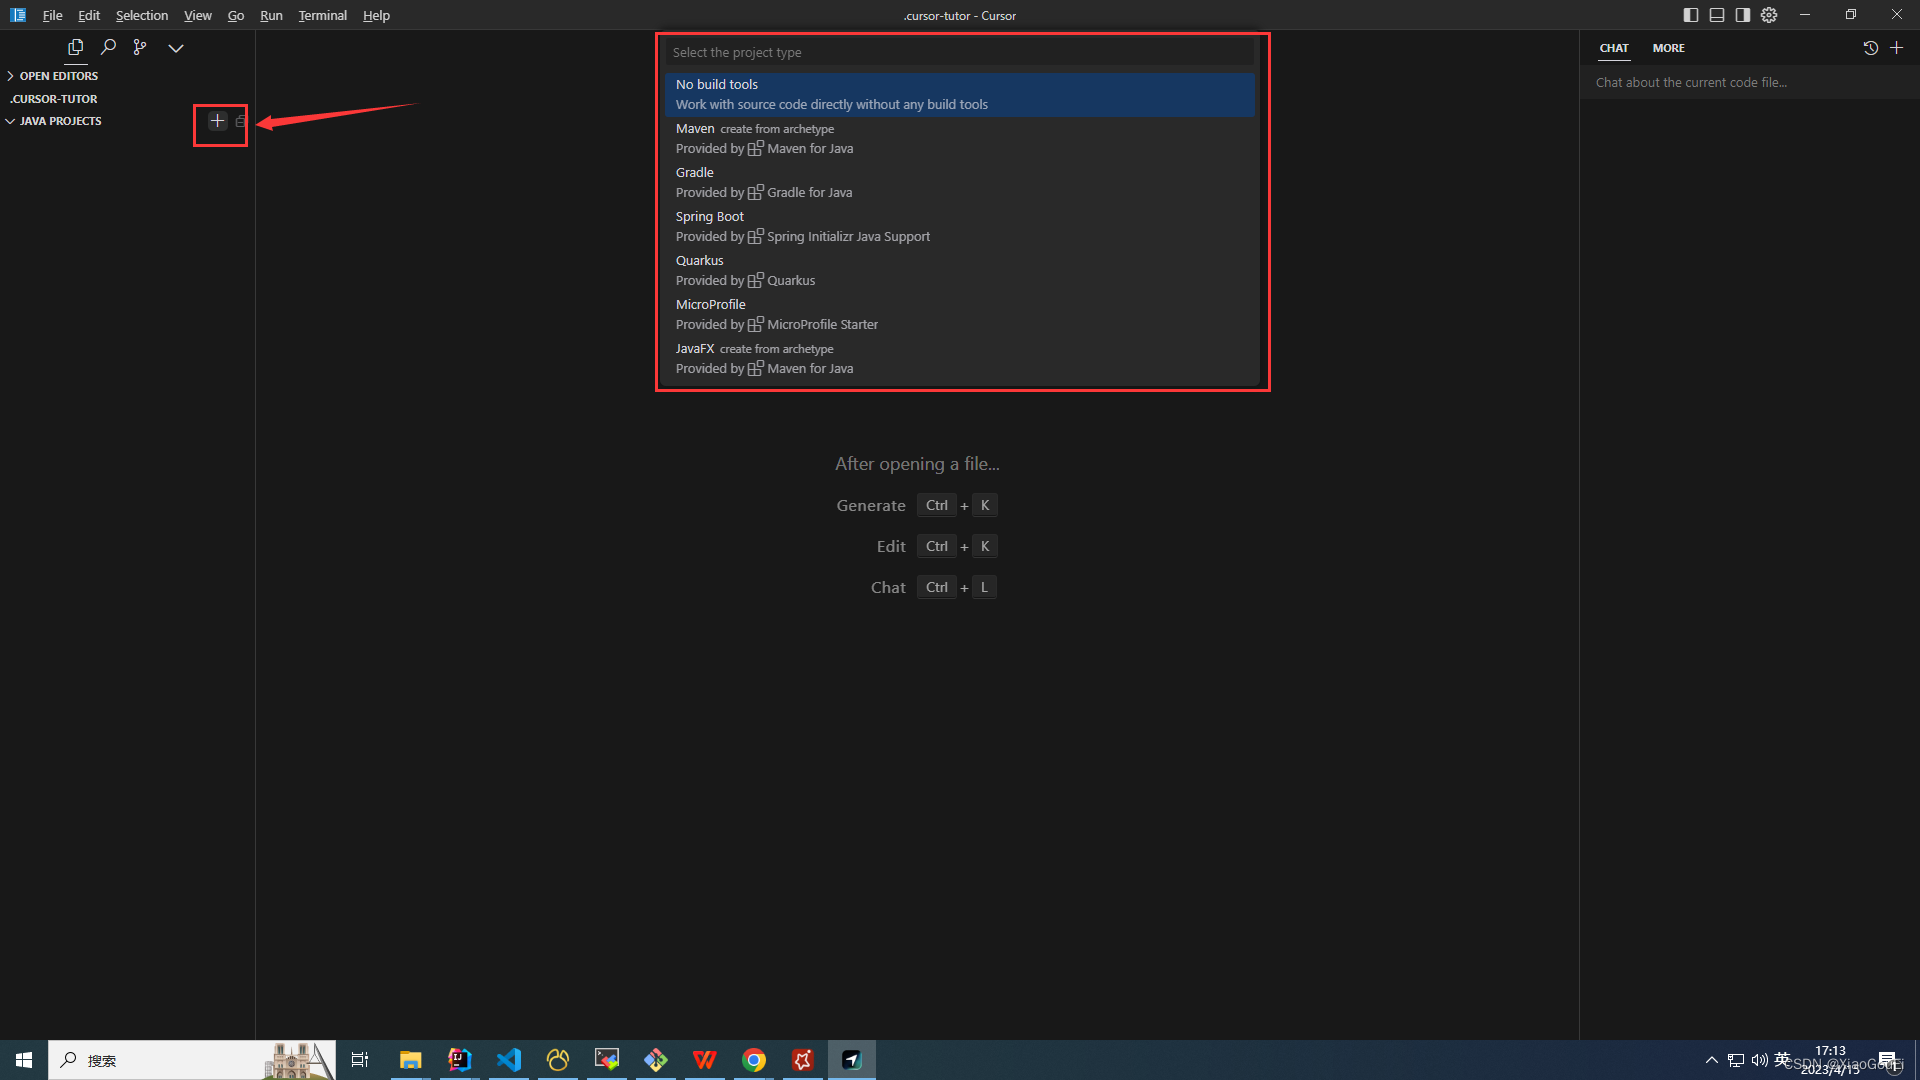The image size is (1920, 1080).
Task: Click the collapse-all icon in Java Projects
Action: click(x=241, y=121)
